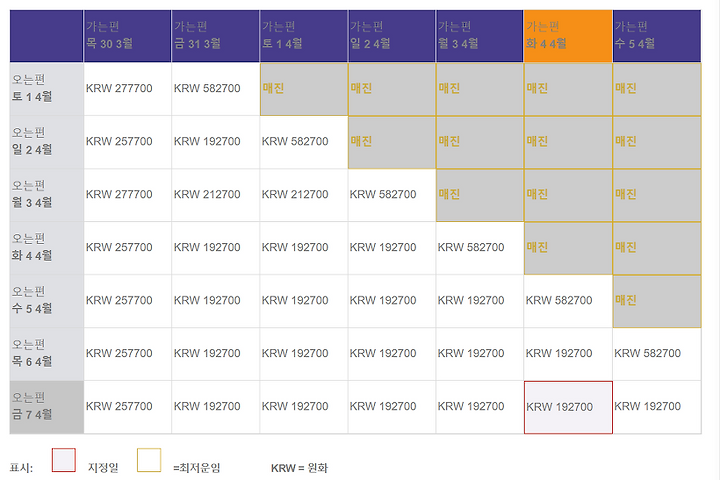This screenshot has width=720, height=480.
Task: Choose the 일 2 4월 departure column header
Action: (392, 36)
